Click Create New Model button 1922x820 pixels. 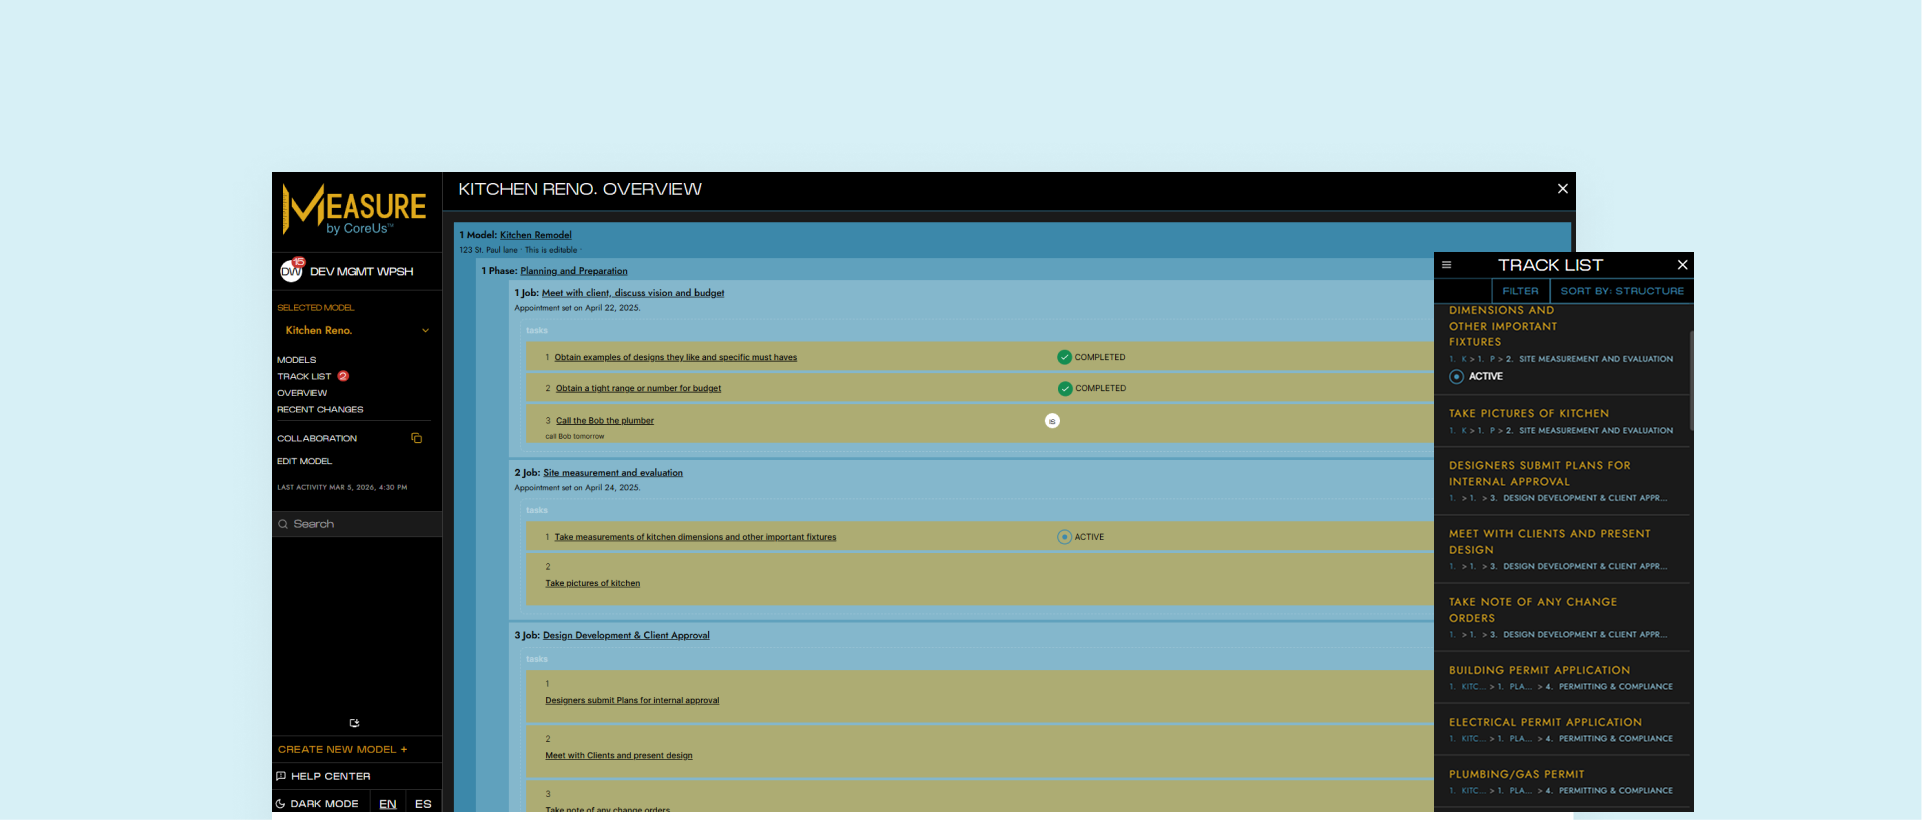(342, 749)
